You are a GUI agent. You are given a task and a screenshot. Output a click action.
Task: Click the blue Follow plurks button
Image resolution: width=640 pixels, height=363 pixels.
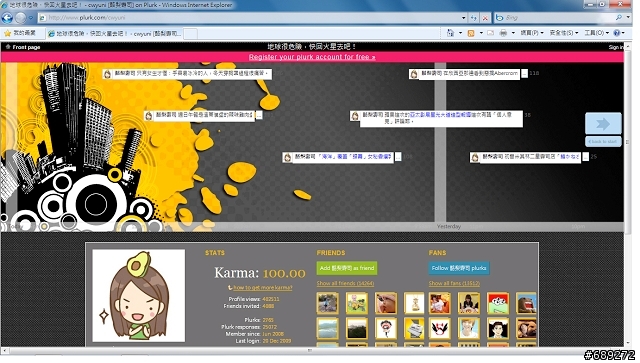click(459, 268)
